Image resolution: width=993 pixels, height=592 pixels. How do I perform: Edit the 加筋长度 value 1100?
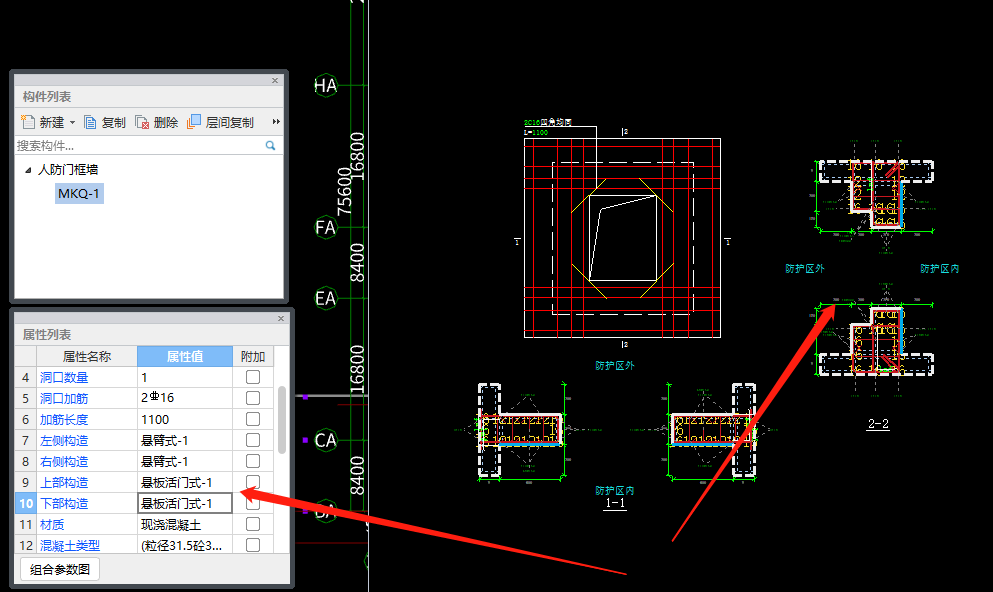coord(185,419)
